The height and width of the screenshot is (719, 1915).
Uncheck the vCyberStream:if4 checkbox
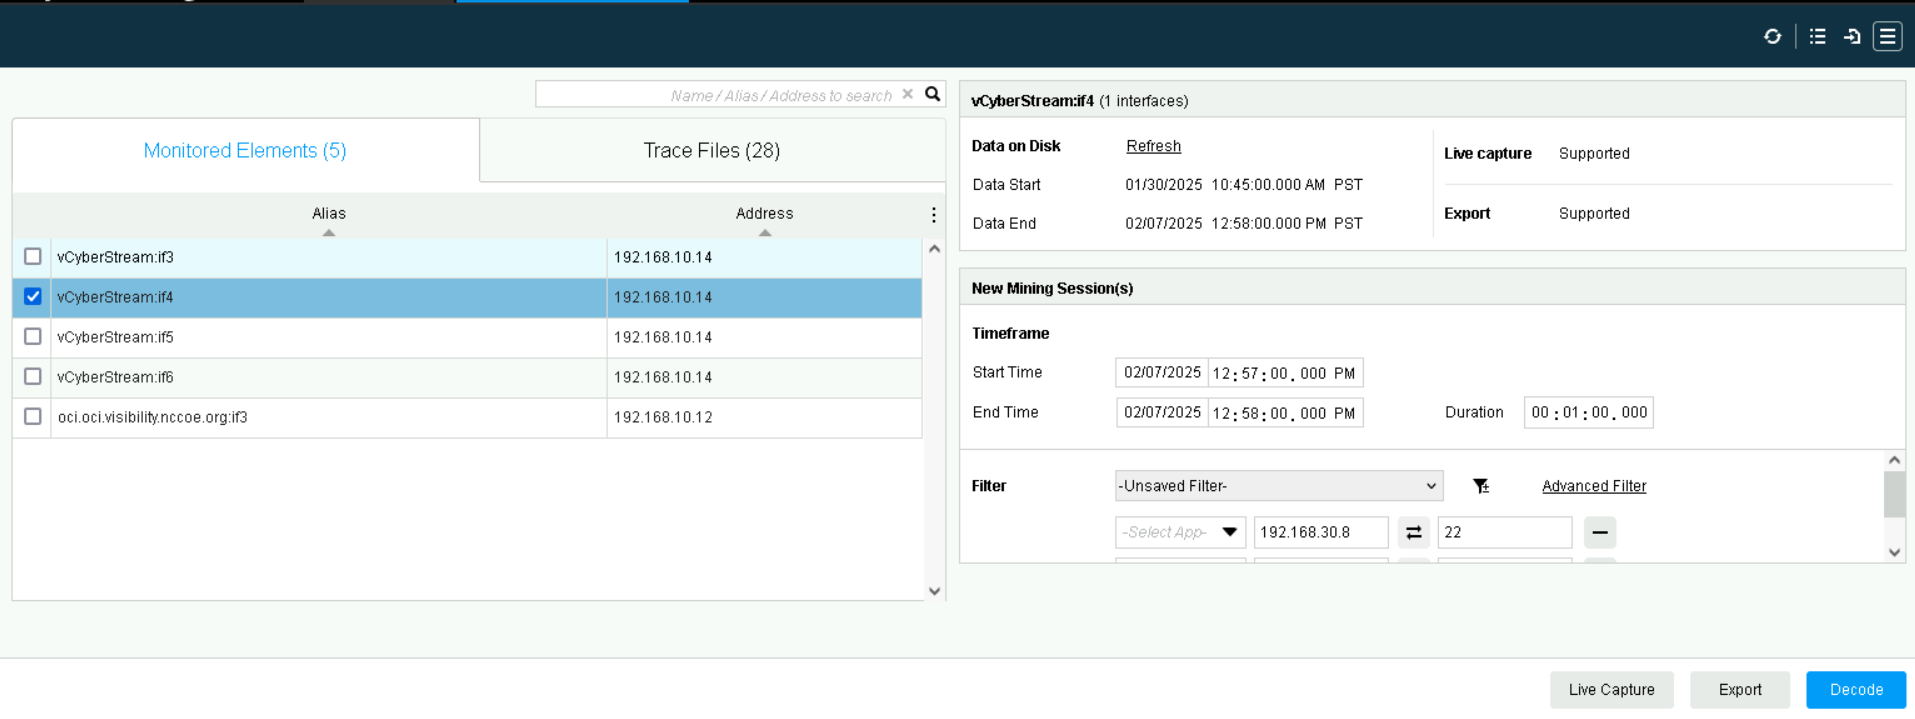33,297
